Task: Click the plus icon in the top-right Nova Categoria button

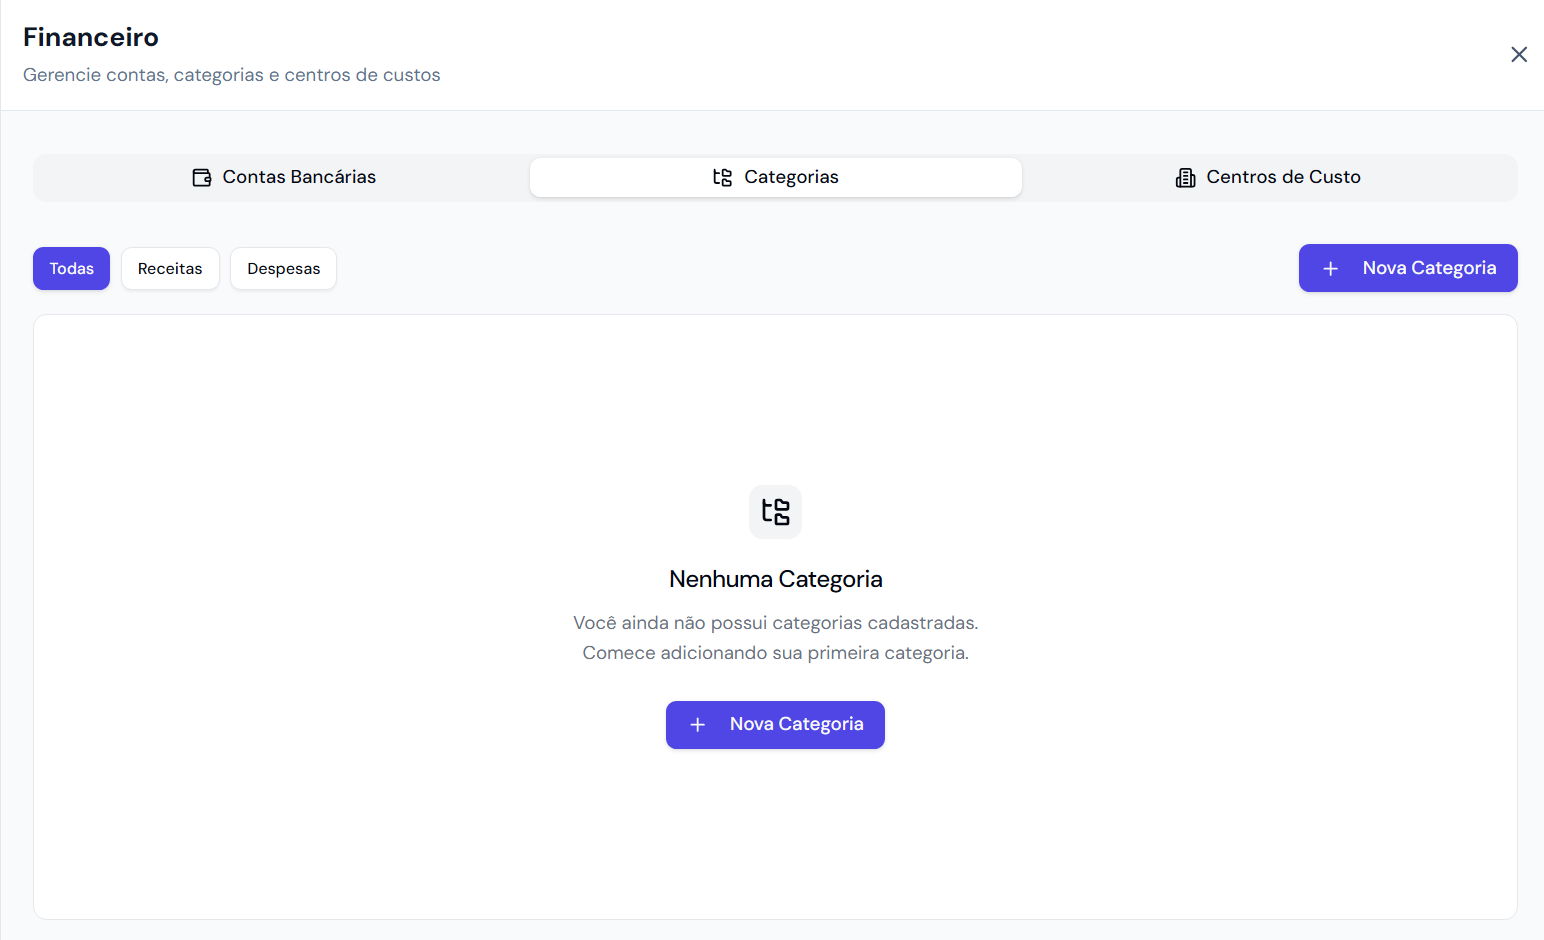Action: 1331,269
